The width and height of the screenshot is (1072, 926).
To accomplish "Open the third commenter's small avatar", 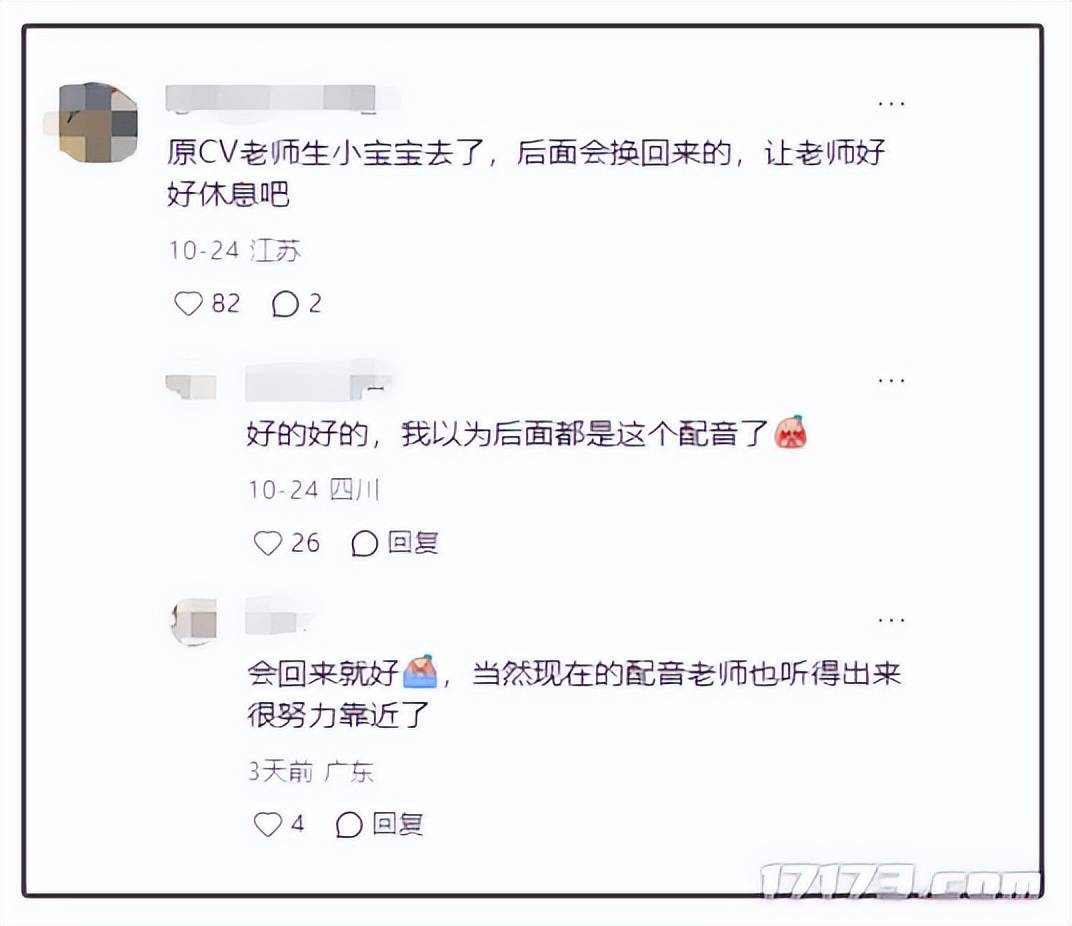I will click(193, 622).
